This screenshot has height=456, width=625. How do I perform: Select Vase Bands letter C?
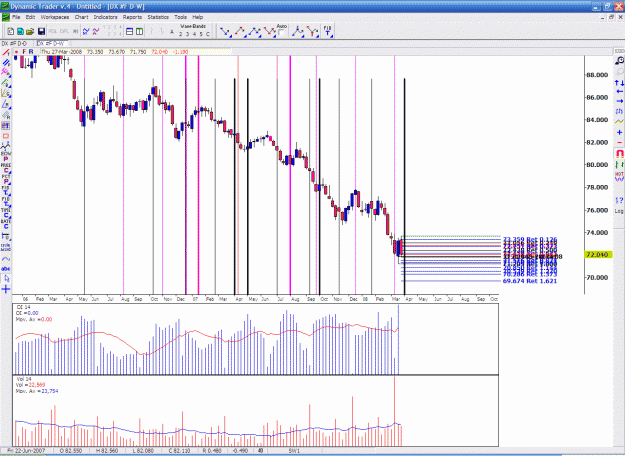click(x=208, y=34)
